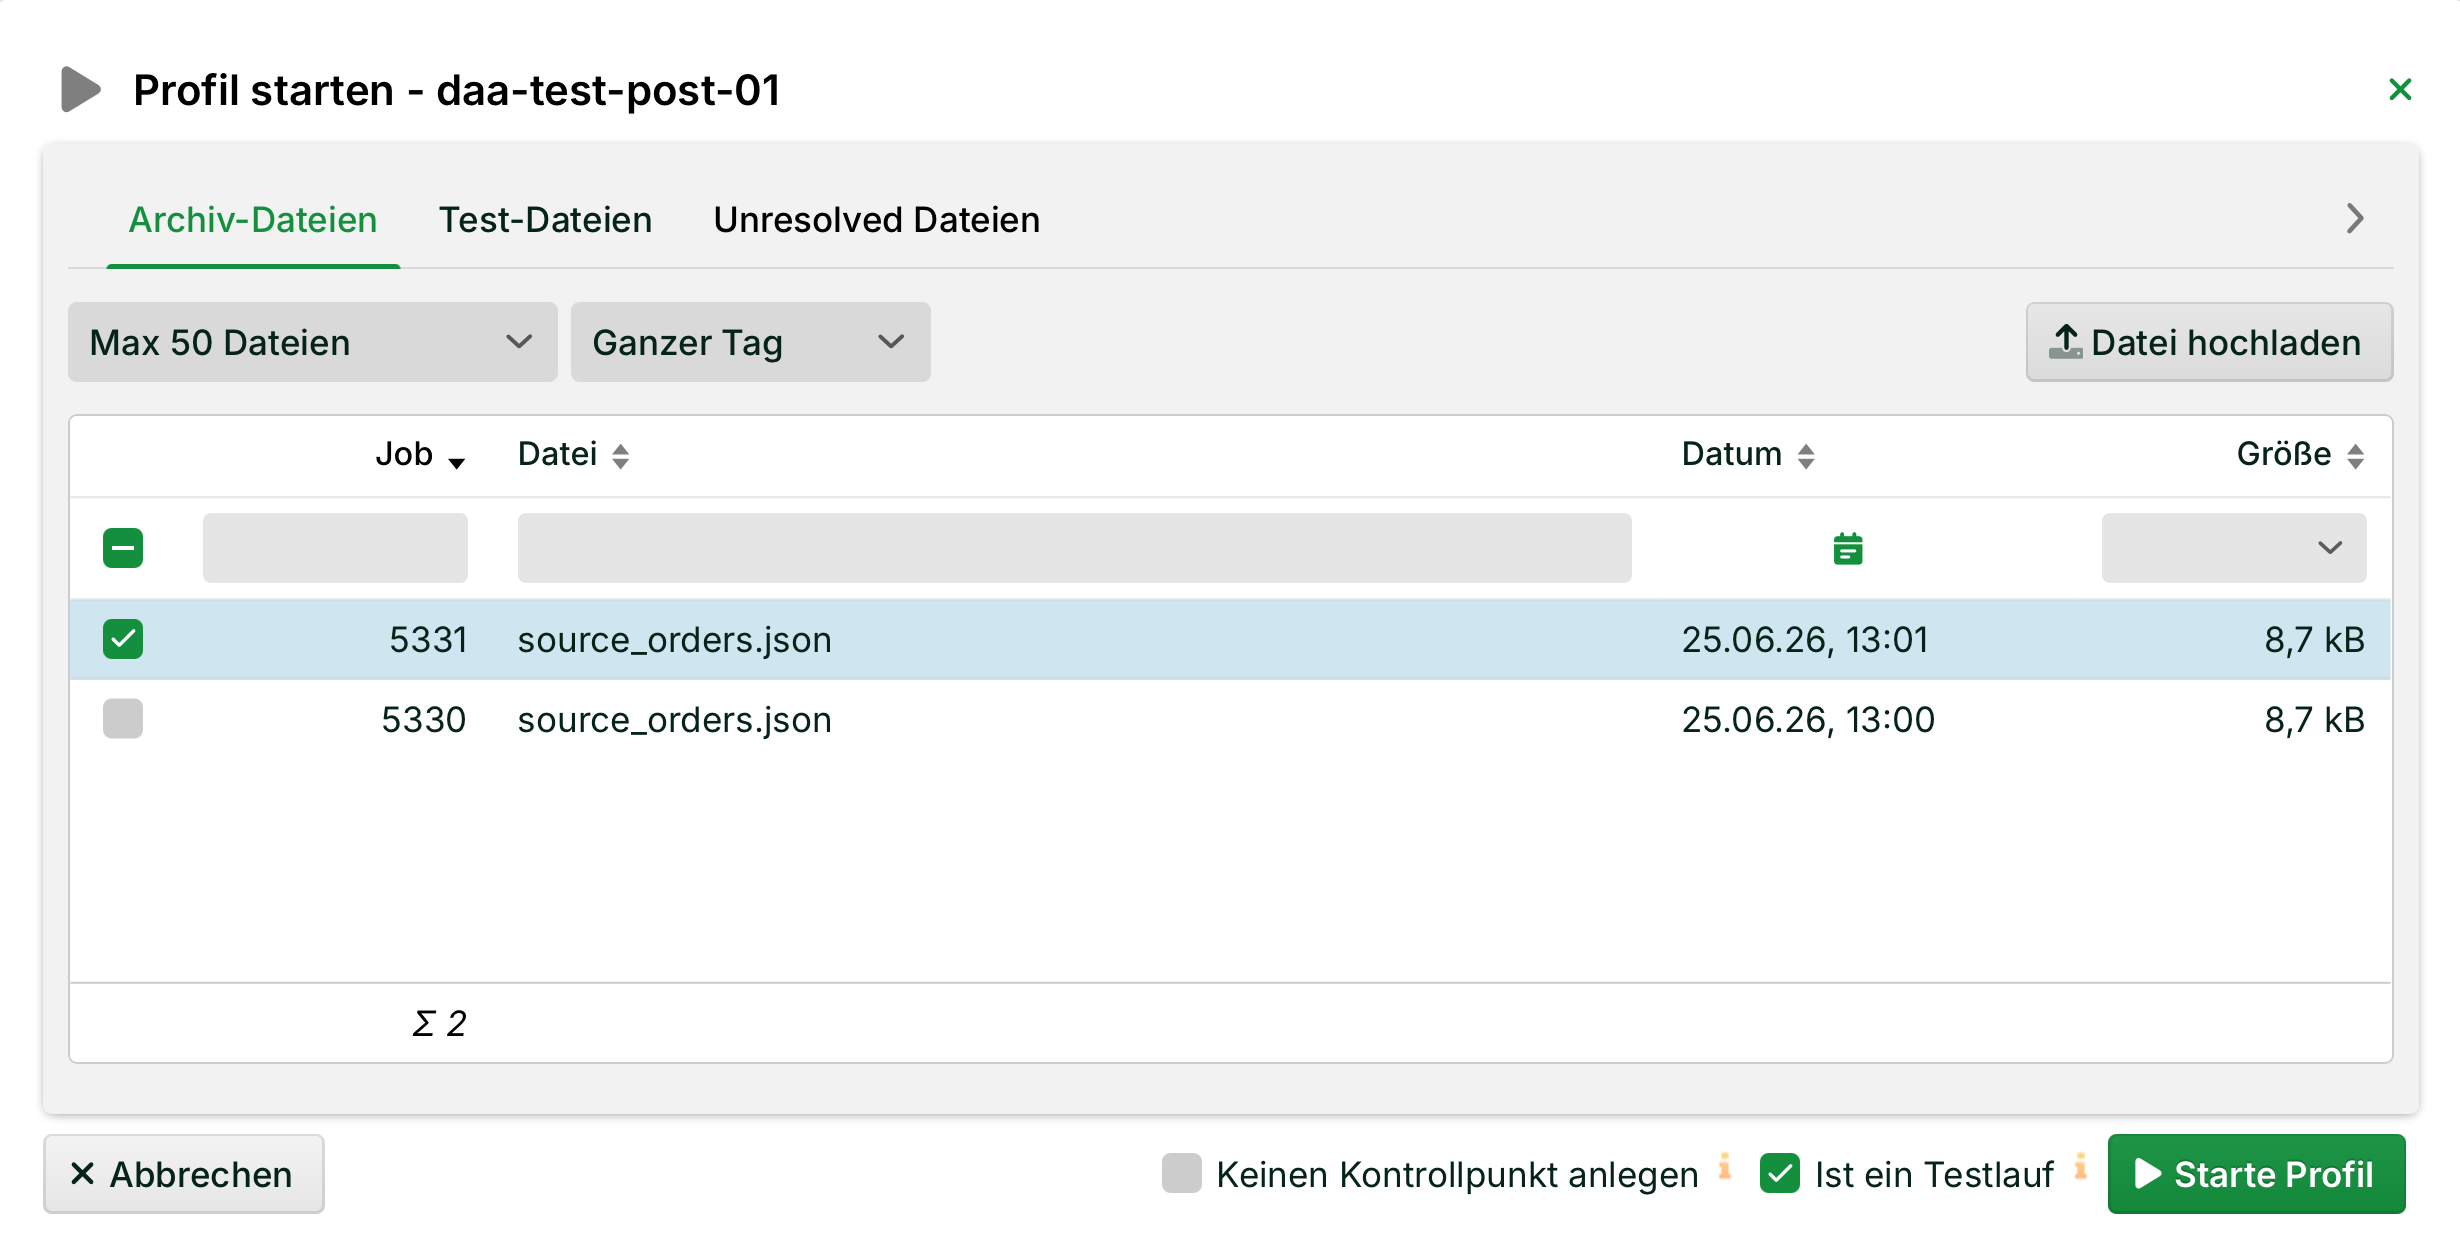The width and height of the screenshot is (2460, 1260).
Task: Toggle the select-all header checkbox
Action: 123,548
